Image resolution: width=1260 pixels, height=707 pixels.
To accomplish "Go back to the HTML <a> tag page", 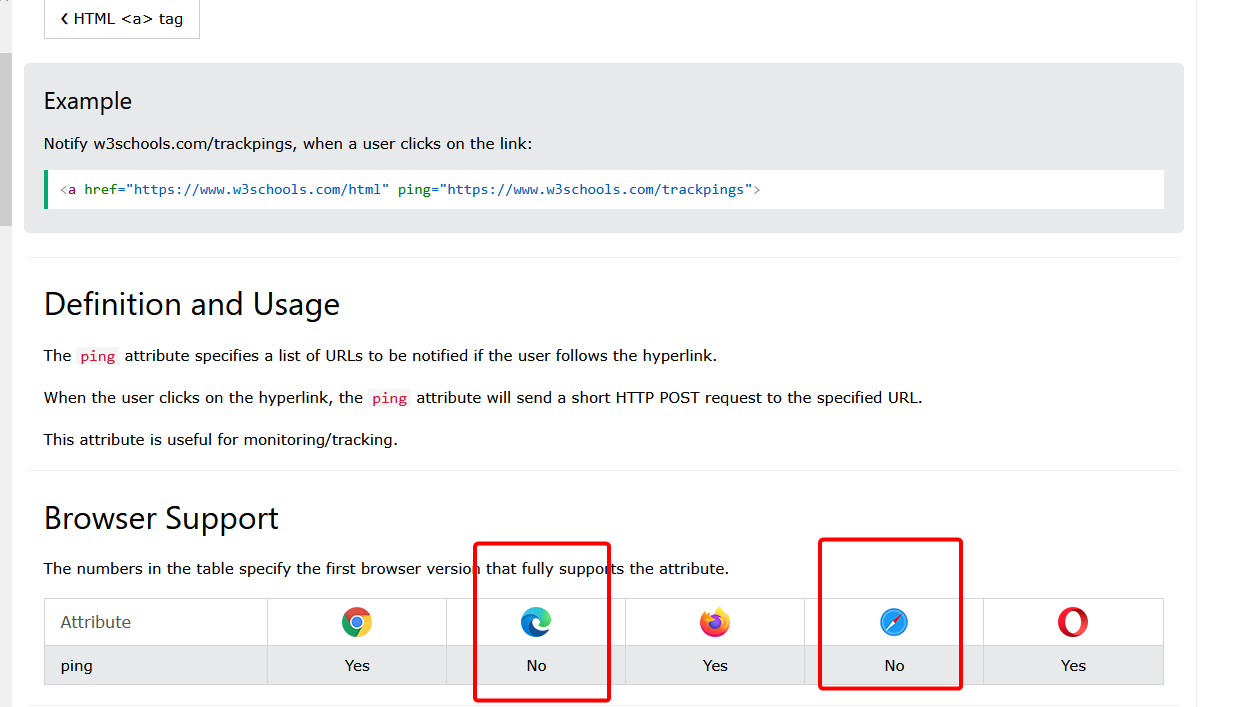I will [122, 18].
